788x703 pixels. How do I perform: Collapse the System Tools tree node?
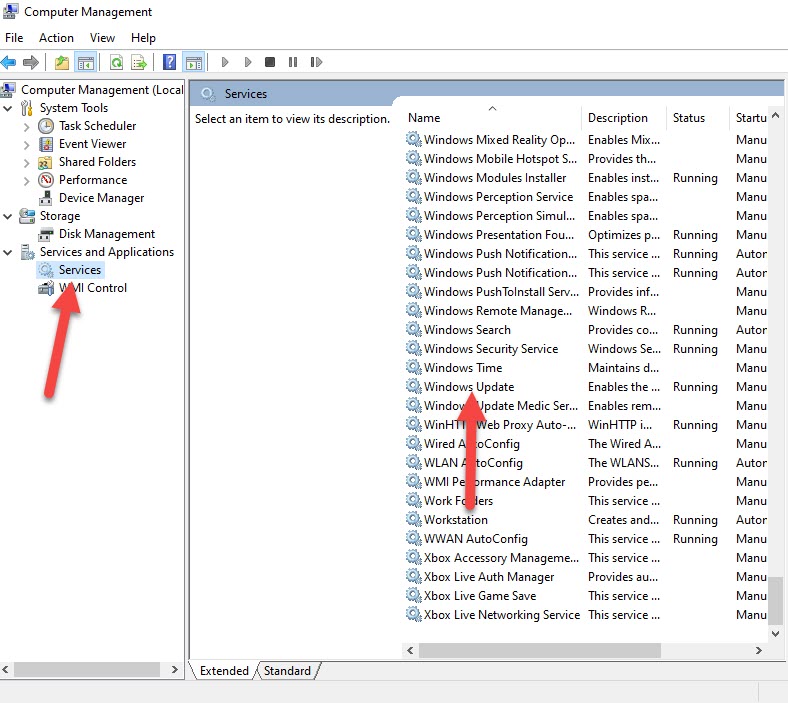(x=9, y=108)
